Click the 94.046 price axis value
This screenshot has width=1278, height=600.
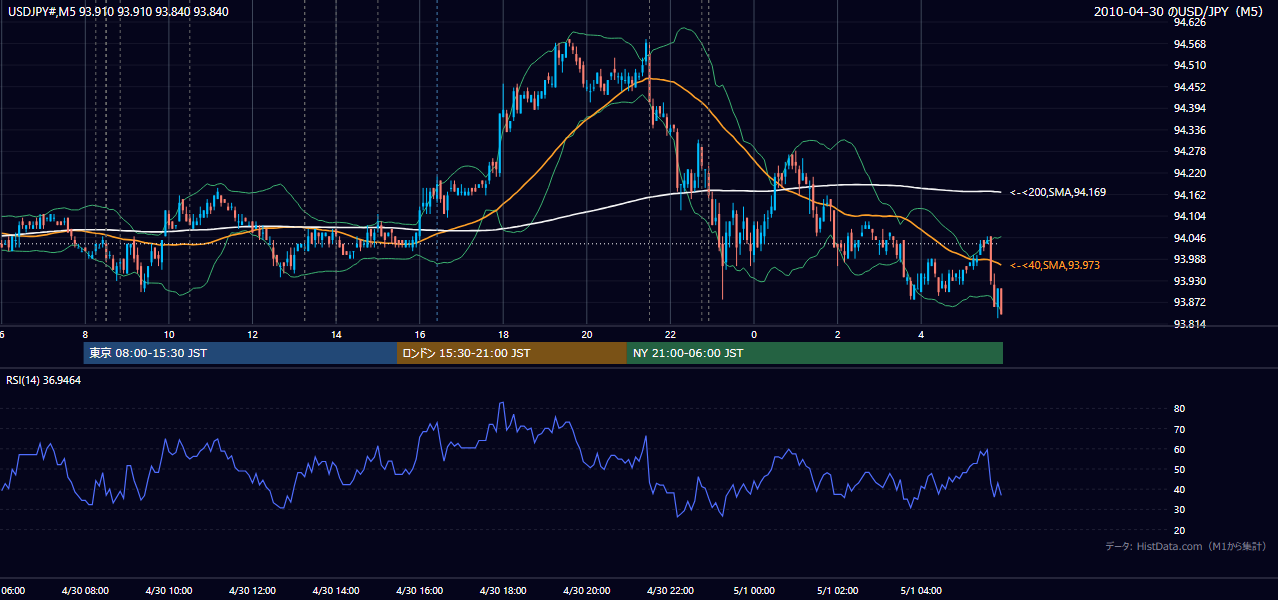1190,238
